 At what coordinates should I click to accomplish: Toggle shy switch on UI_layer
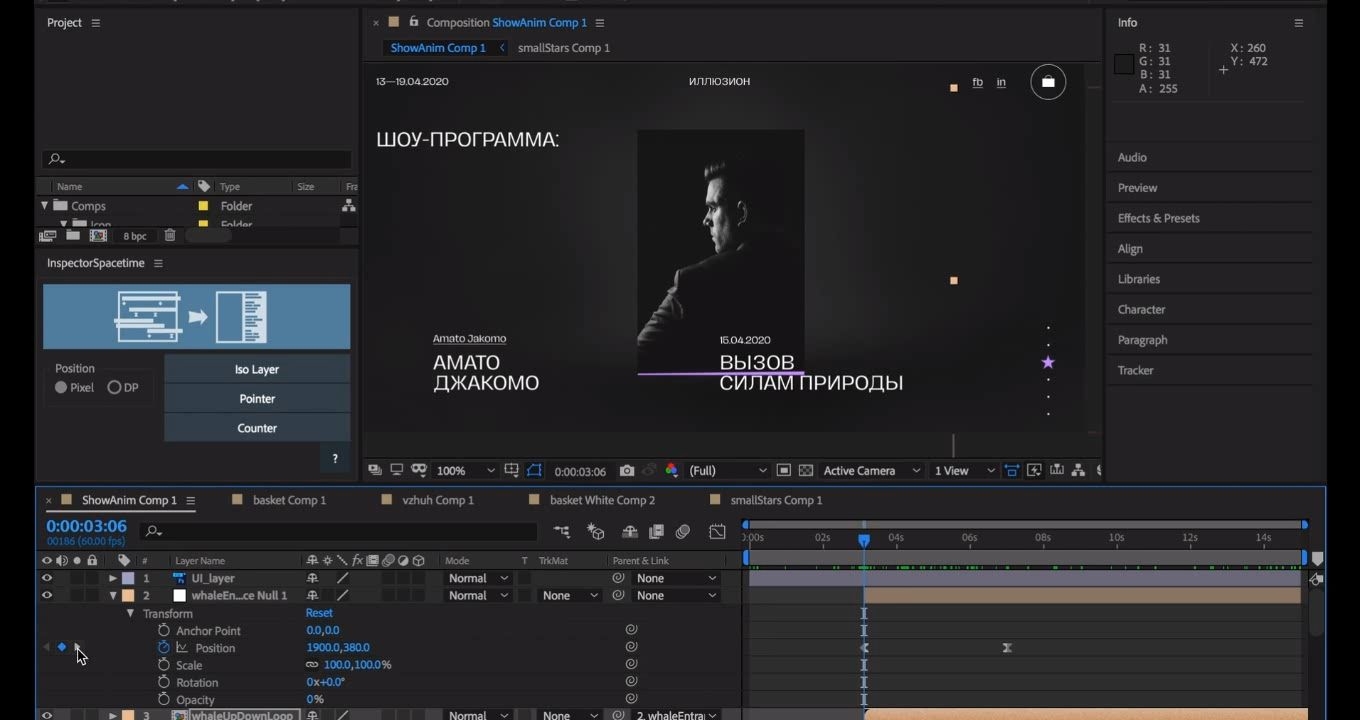312,578
